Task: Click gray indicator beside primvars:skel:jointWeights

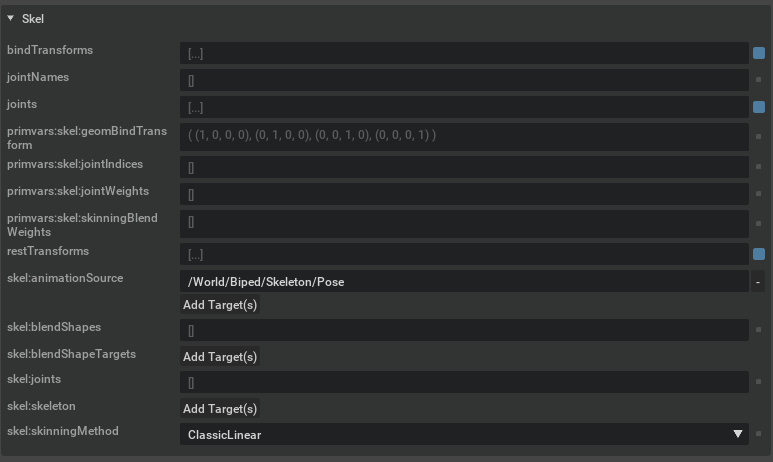Action: pos(759,194)
